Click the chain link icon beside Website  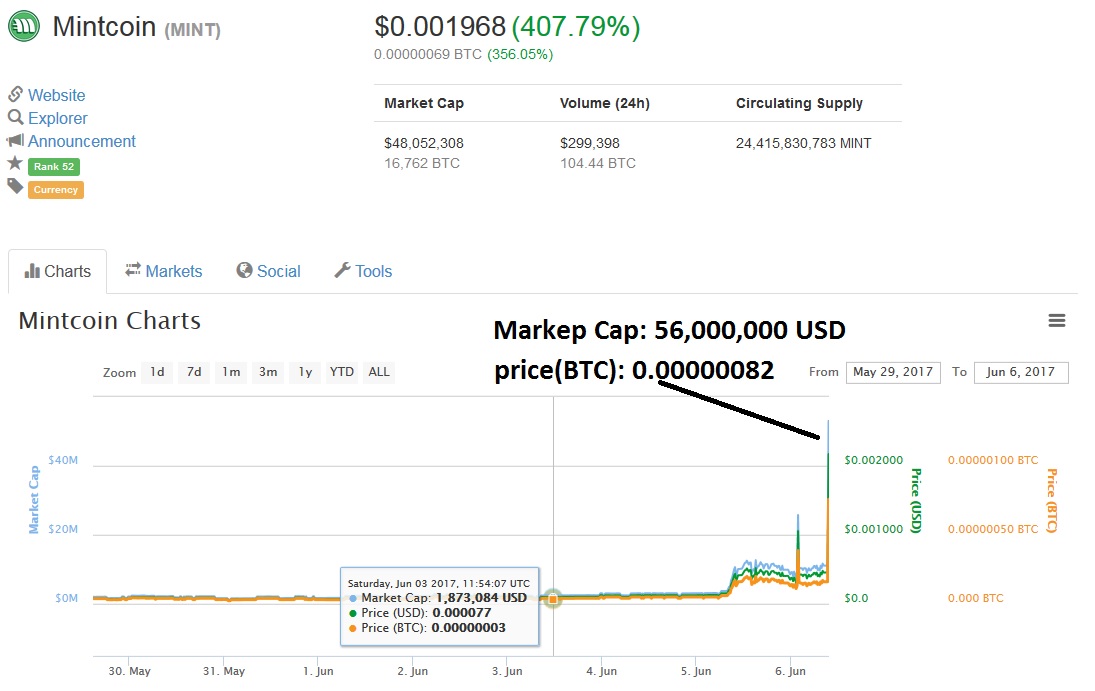click(x=15, y=95)
